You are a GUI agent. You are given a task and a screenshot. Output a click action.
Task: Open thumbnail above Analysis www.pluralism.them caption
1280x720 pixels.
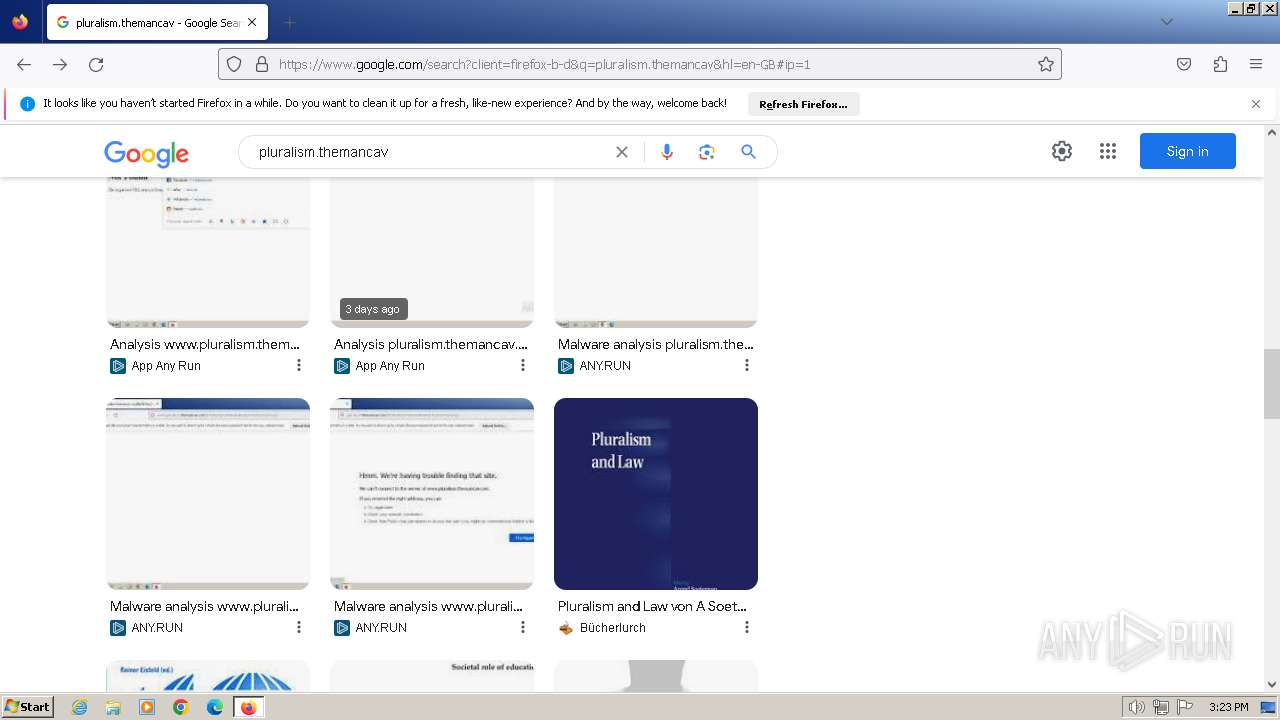(x=208, y=252)
